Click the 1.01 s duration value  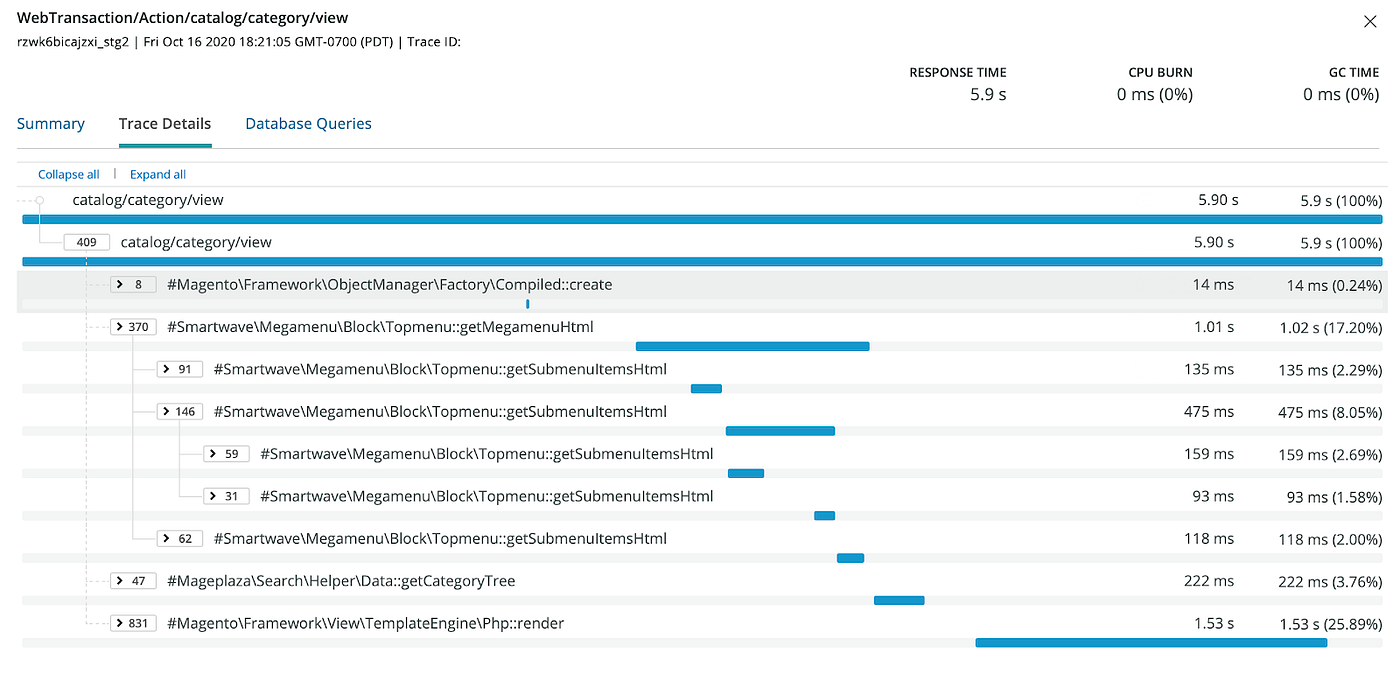tap(1214, 327)
